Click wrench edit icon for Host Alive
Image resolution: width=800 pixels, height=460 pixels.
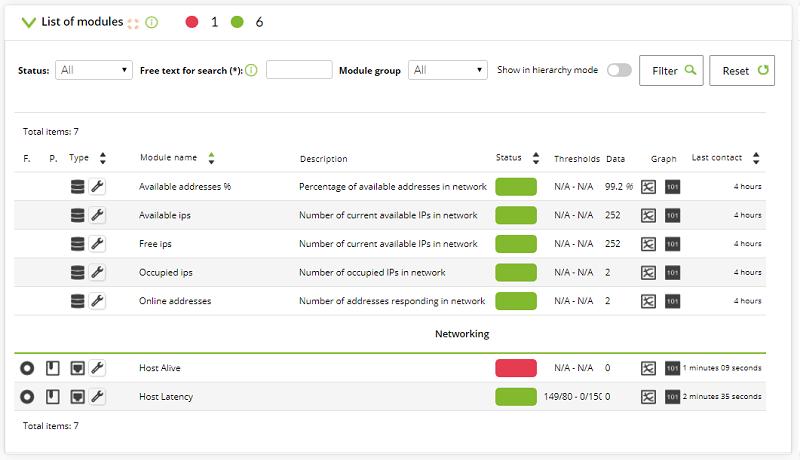97,368
